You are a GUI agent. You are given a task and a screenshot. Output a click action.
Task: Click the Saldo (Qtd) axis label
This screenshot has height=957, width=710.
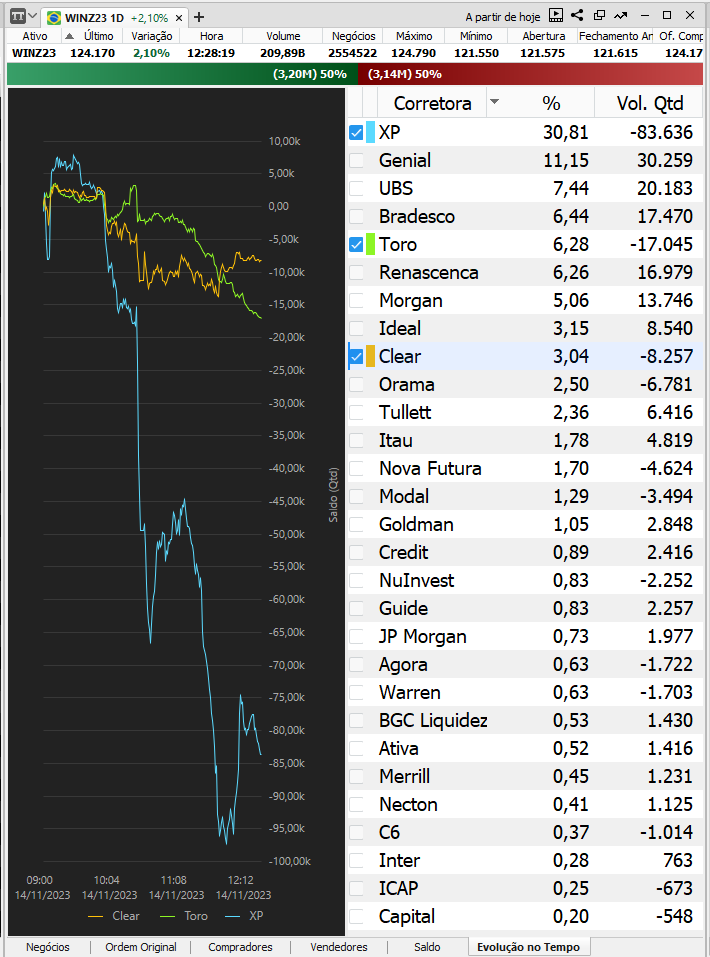333,495
